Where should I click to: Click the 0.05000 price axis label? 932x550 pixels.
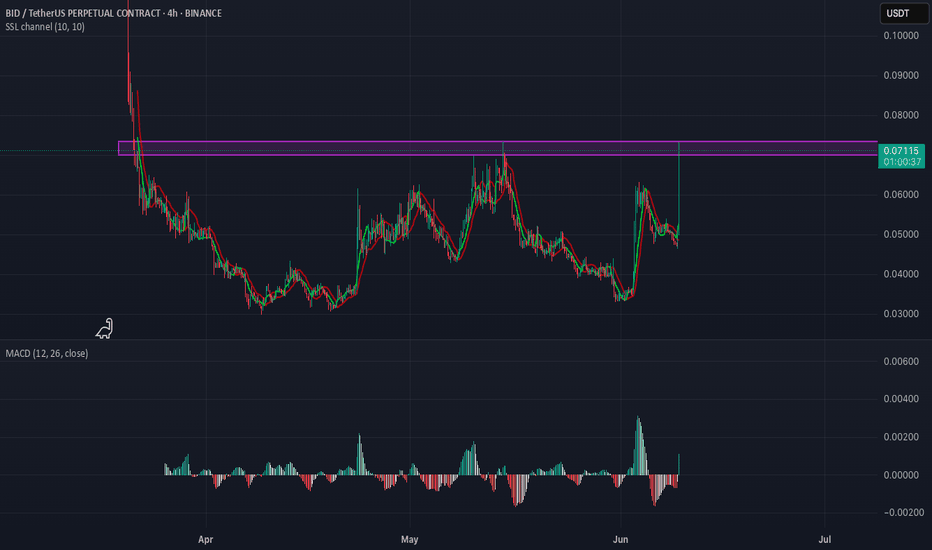(901, 234)
